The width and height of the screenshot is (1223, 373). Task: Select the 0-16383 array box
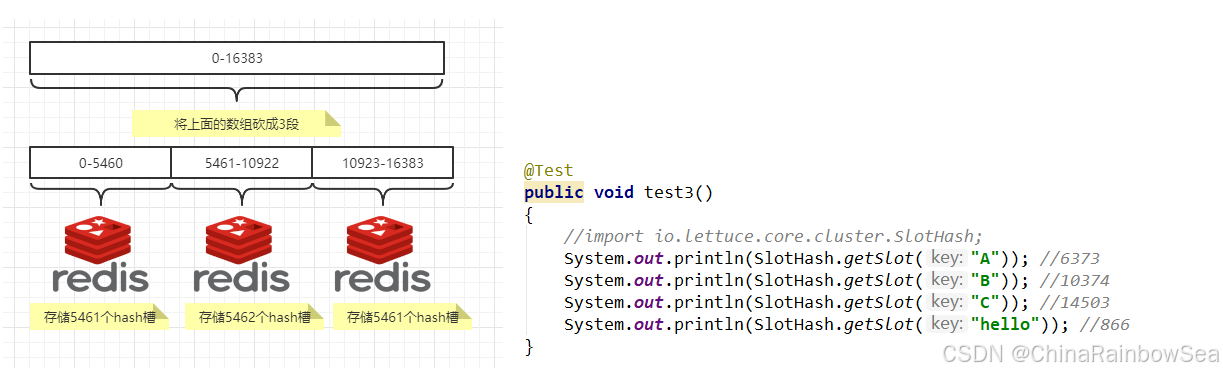coord(237,58)
